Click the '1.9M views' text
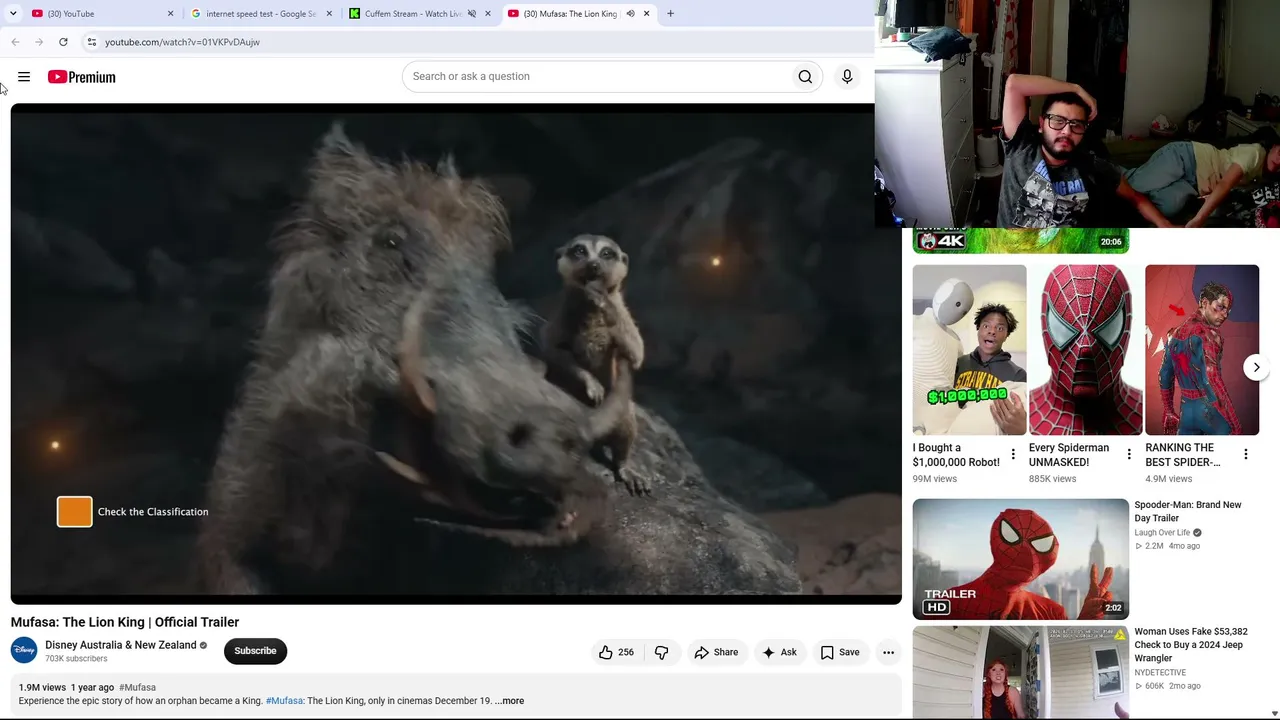 (x=42, y=688)
